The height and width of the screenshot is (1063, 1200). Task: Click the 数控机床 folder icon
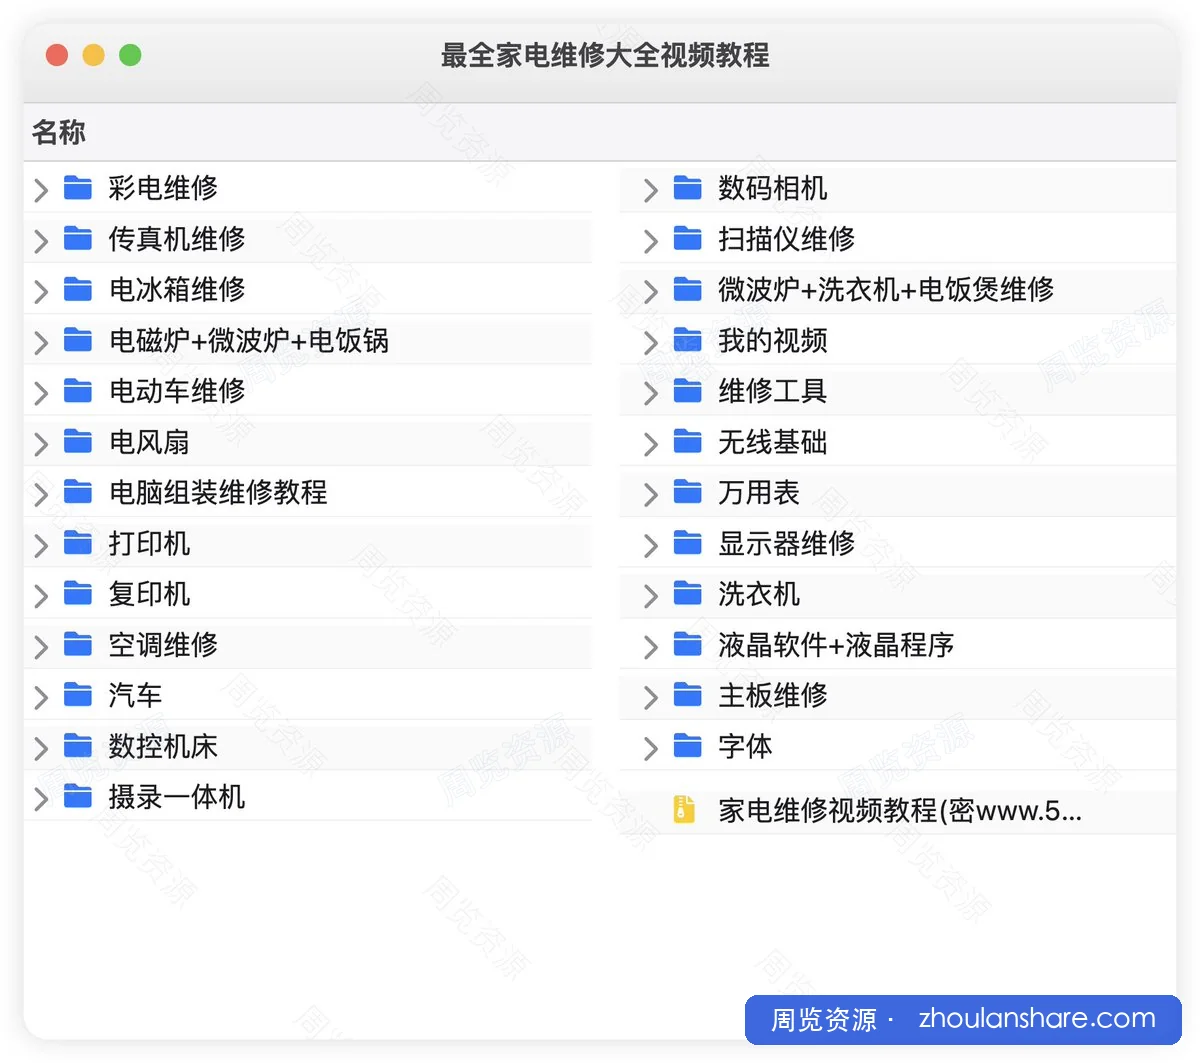click(78, 746)
